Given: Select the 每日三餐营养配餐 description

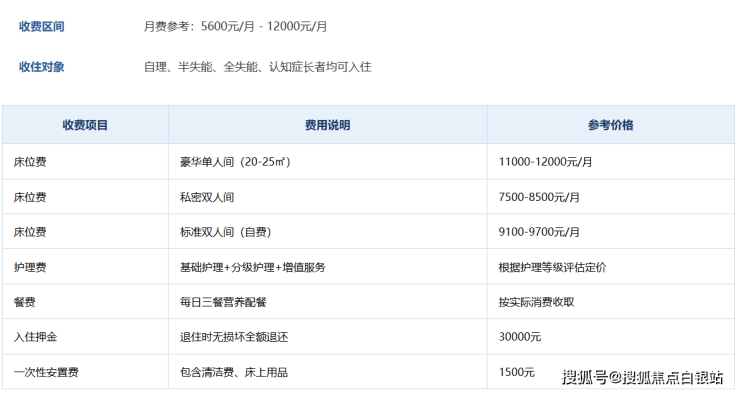Looking at the screenshot, I should click(x=223, y=302).
